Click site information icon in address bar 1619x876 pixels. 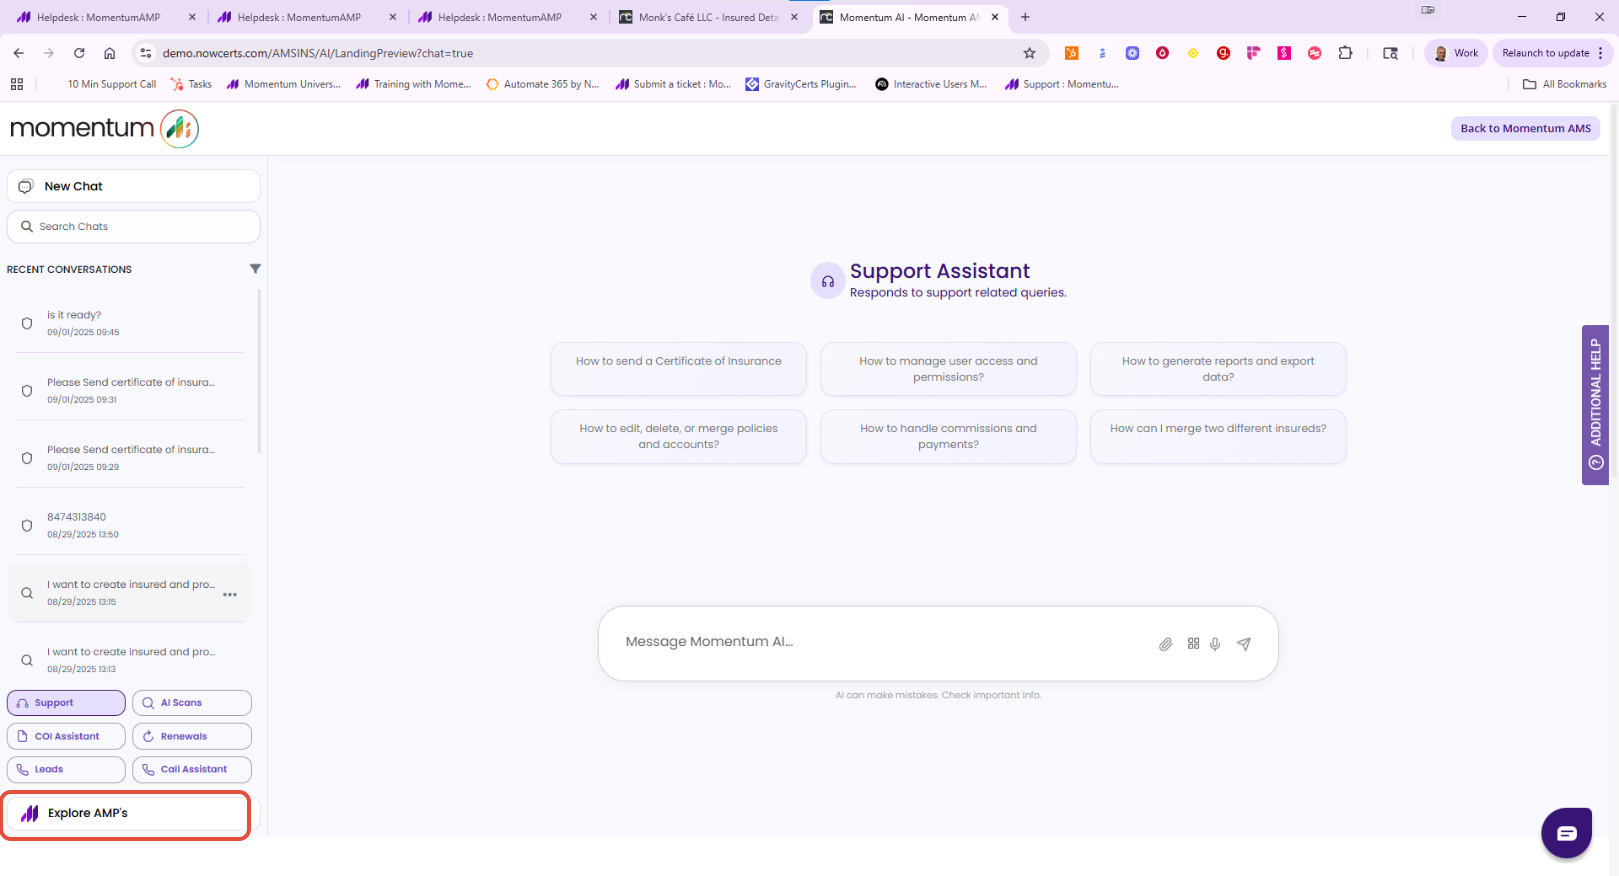click(146, 53)
